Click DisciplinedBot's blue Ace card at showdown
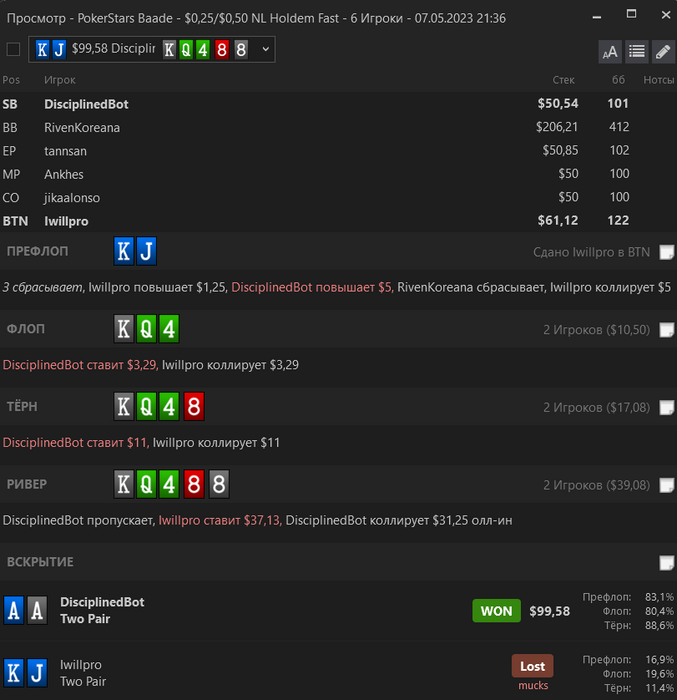Viewport: 677px width, 700px height. tap(13, 610)
